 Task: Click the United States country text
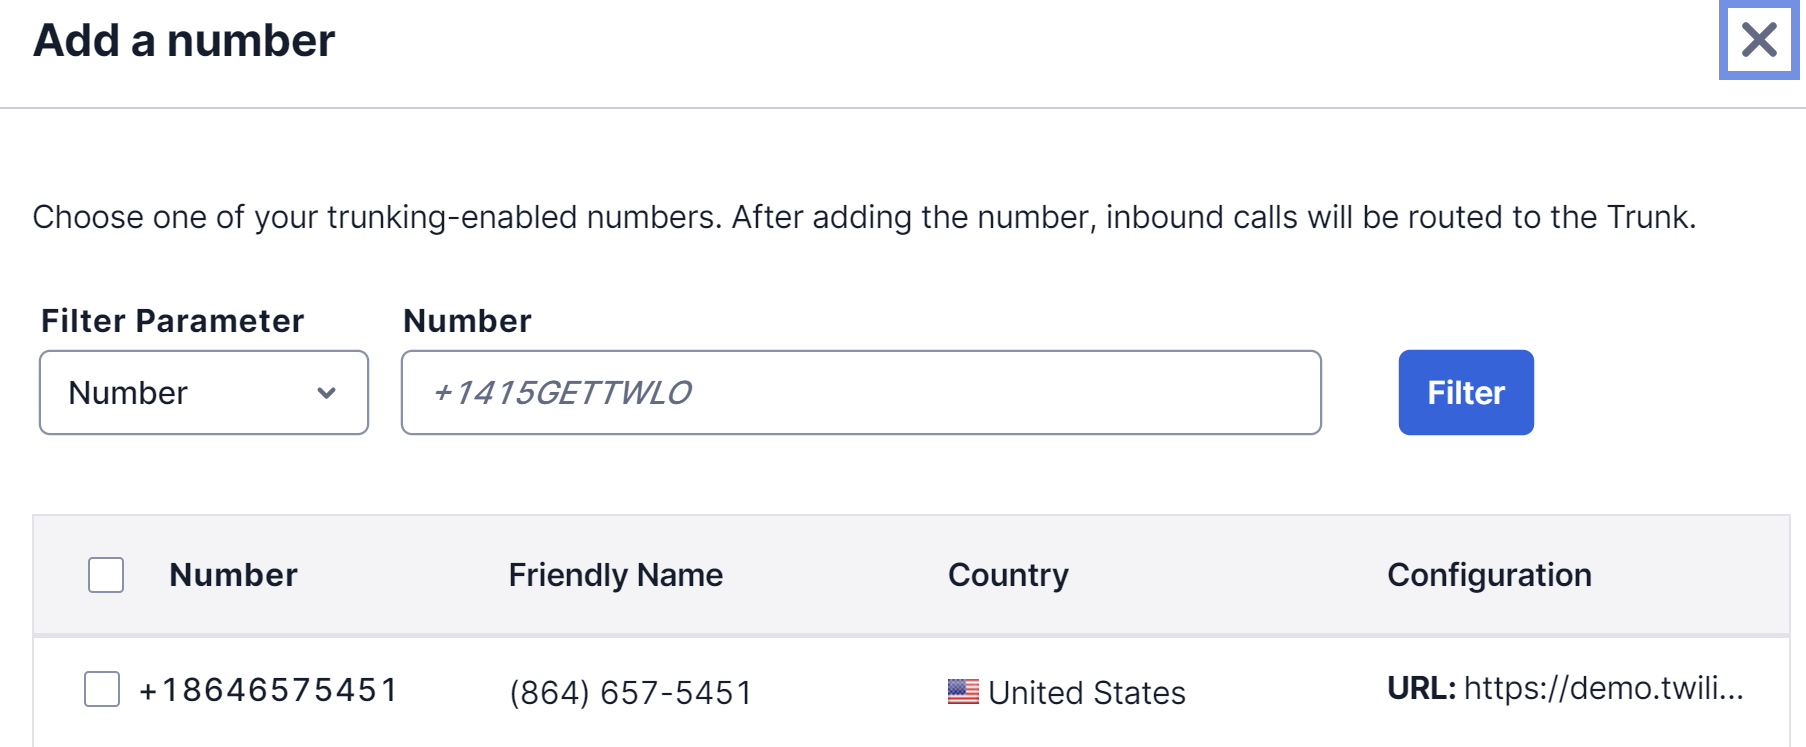point(1086,692)
